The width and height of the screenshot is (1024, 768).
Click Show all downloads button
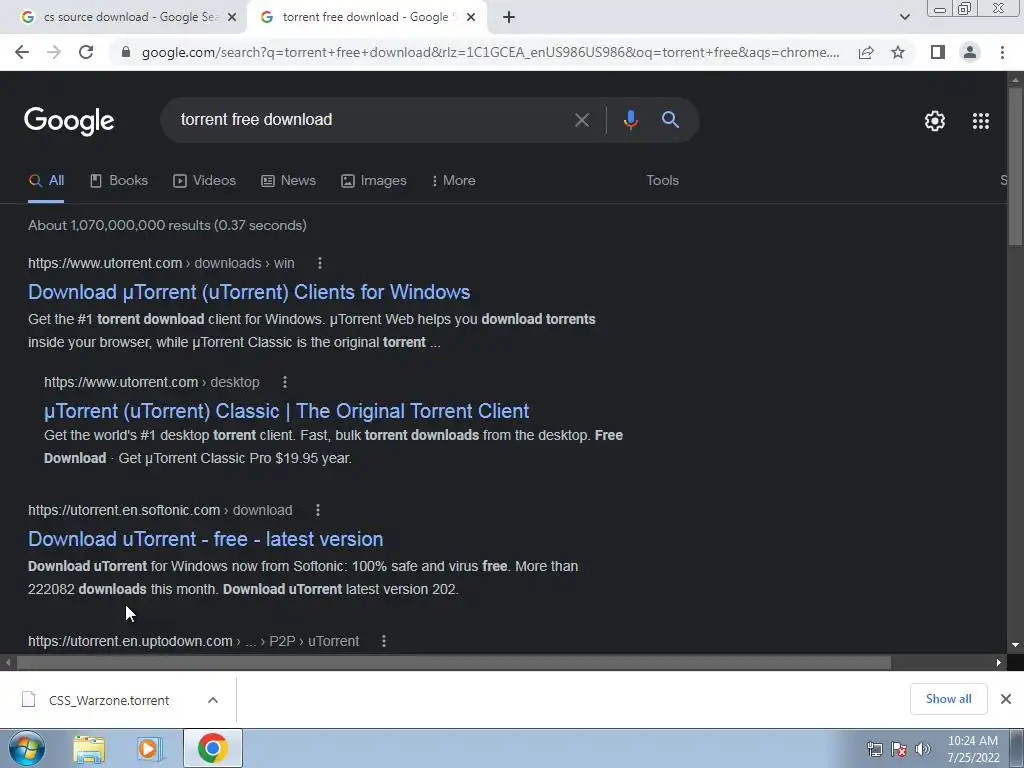pos(948,699)
